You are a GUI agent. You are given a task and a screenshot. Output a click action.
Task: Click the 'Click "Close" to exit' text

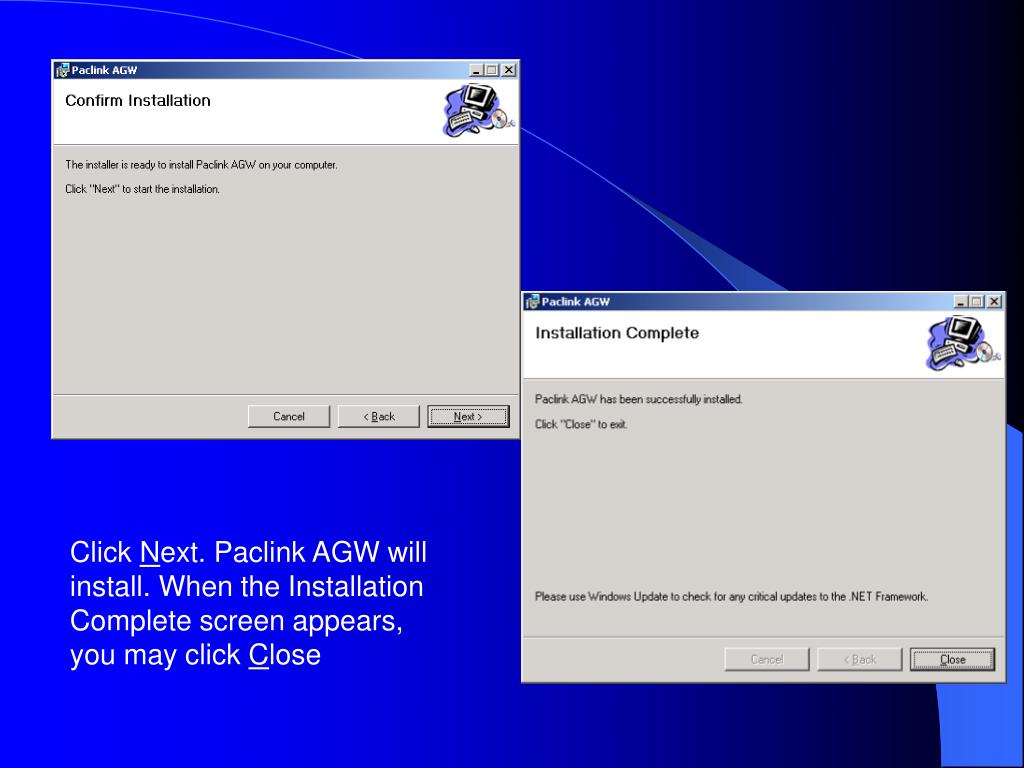click(581, 424)
